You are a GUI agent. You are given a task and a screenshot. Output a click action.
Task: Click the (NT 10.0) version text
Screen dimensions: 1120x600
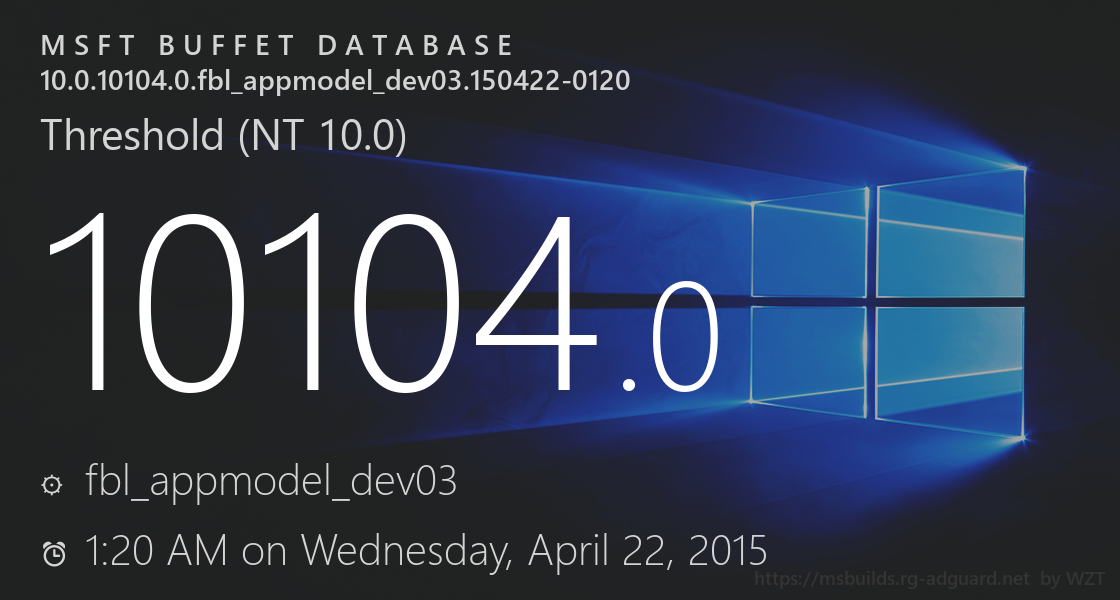[322, 136]
